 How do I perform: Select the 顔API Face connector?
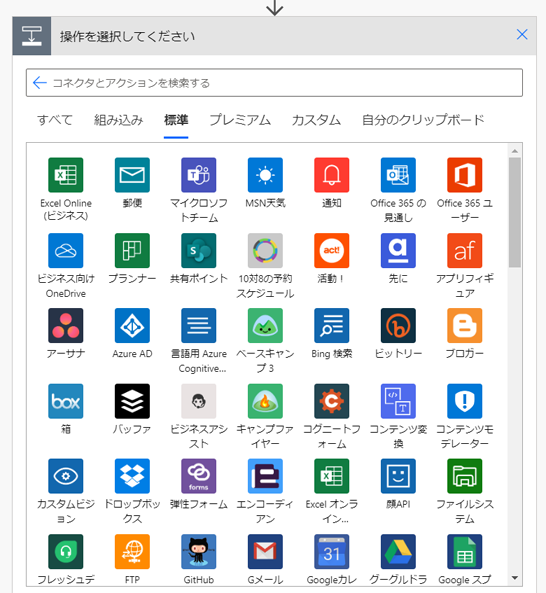tap(398, 476)
